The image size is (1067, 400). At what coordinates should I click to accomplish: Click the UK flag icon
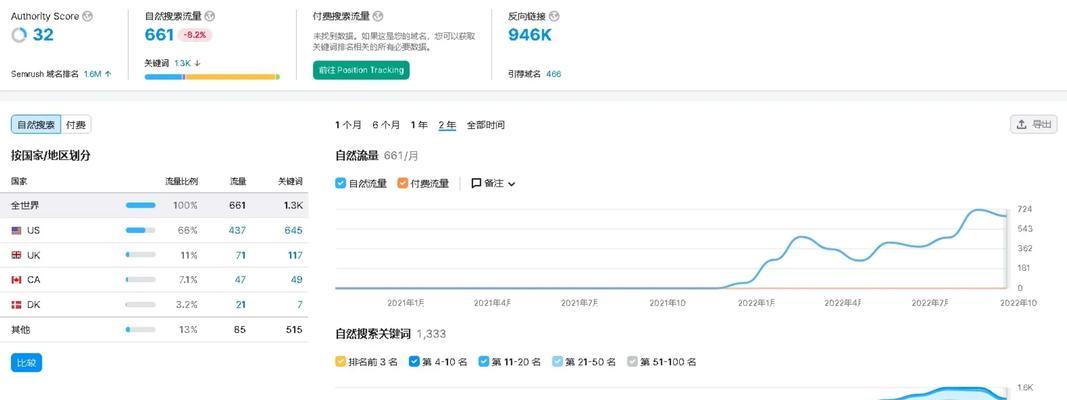[x=16, y=255]
